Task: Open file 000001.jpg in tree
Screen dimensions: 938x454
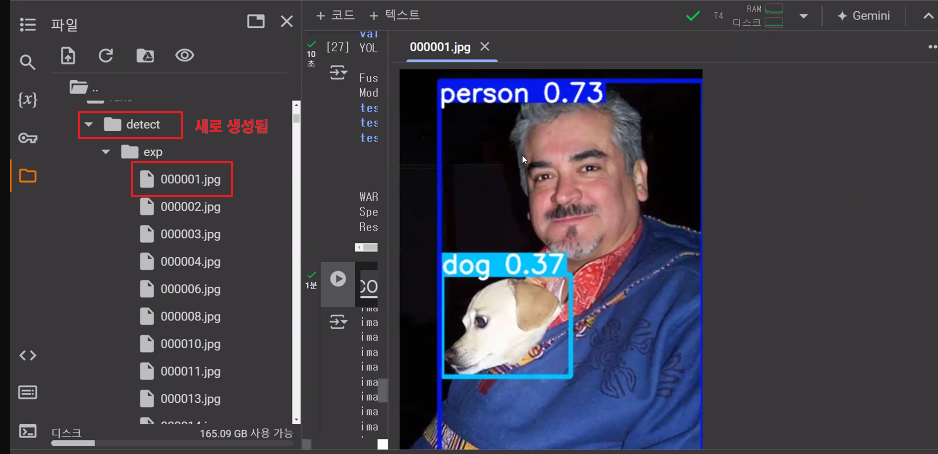Action: pos(181,179)
